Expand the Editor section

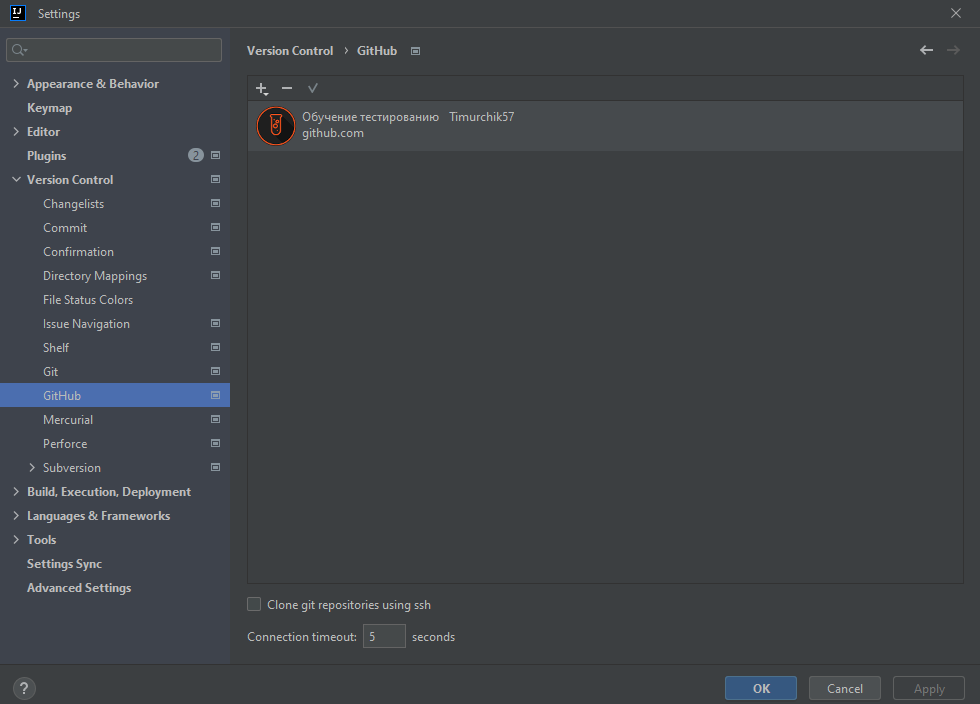(16, 131)
